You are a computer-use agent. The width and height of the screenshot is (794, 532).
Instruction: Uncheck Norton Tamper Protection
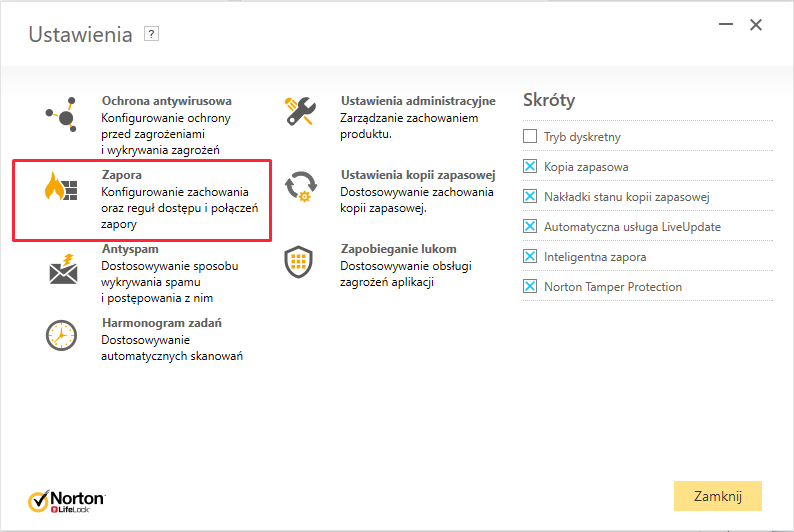[x=530, y=286]
